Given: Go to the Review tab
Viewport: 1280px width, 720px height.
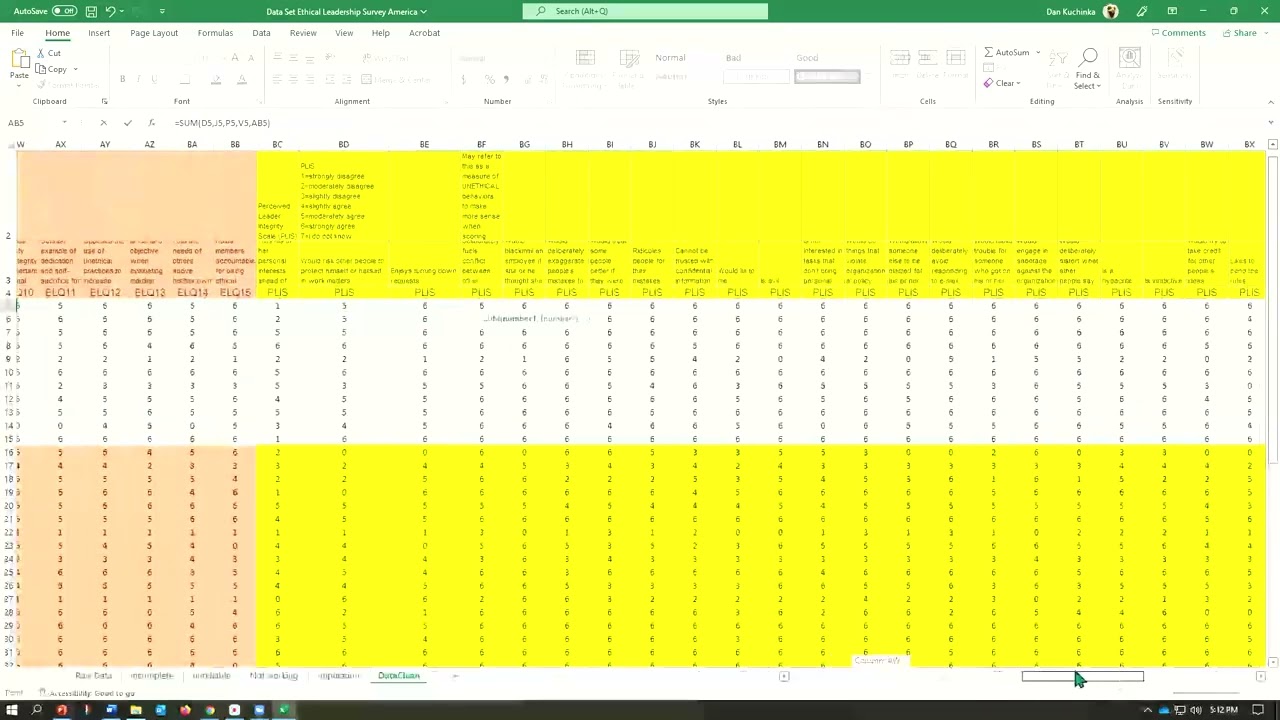Looking at the screenshot, I should [x=303, y=33].
